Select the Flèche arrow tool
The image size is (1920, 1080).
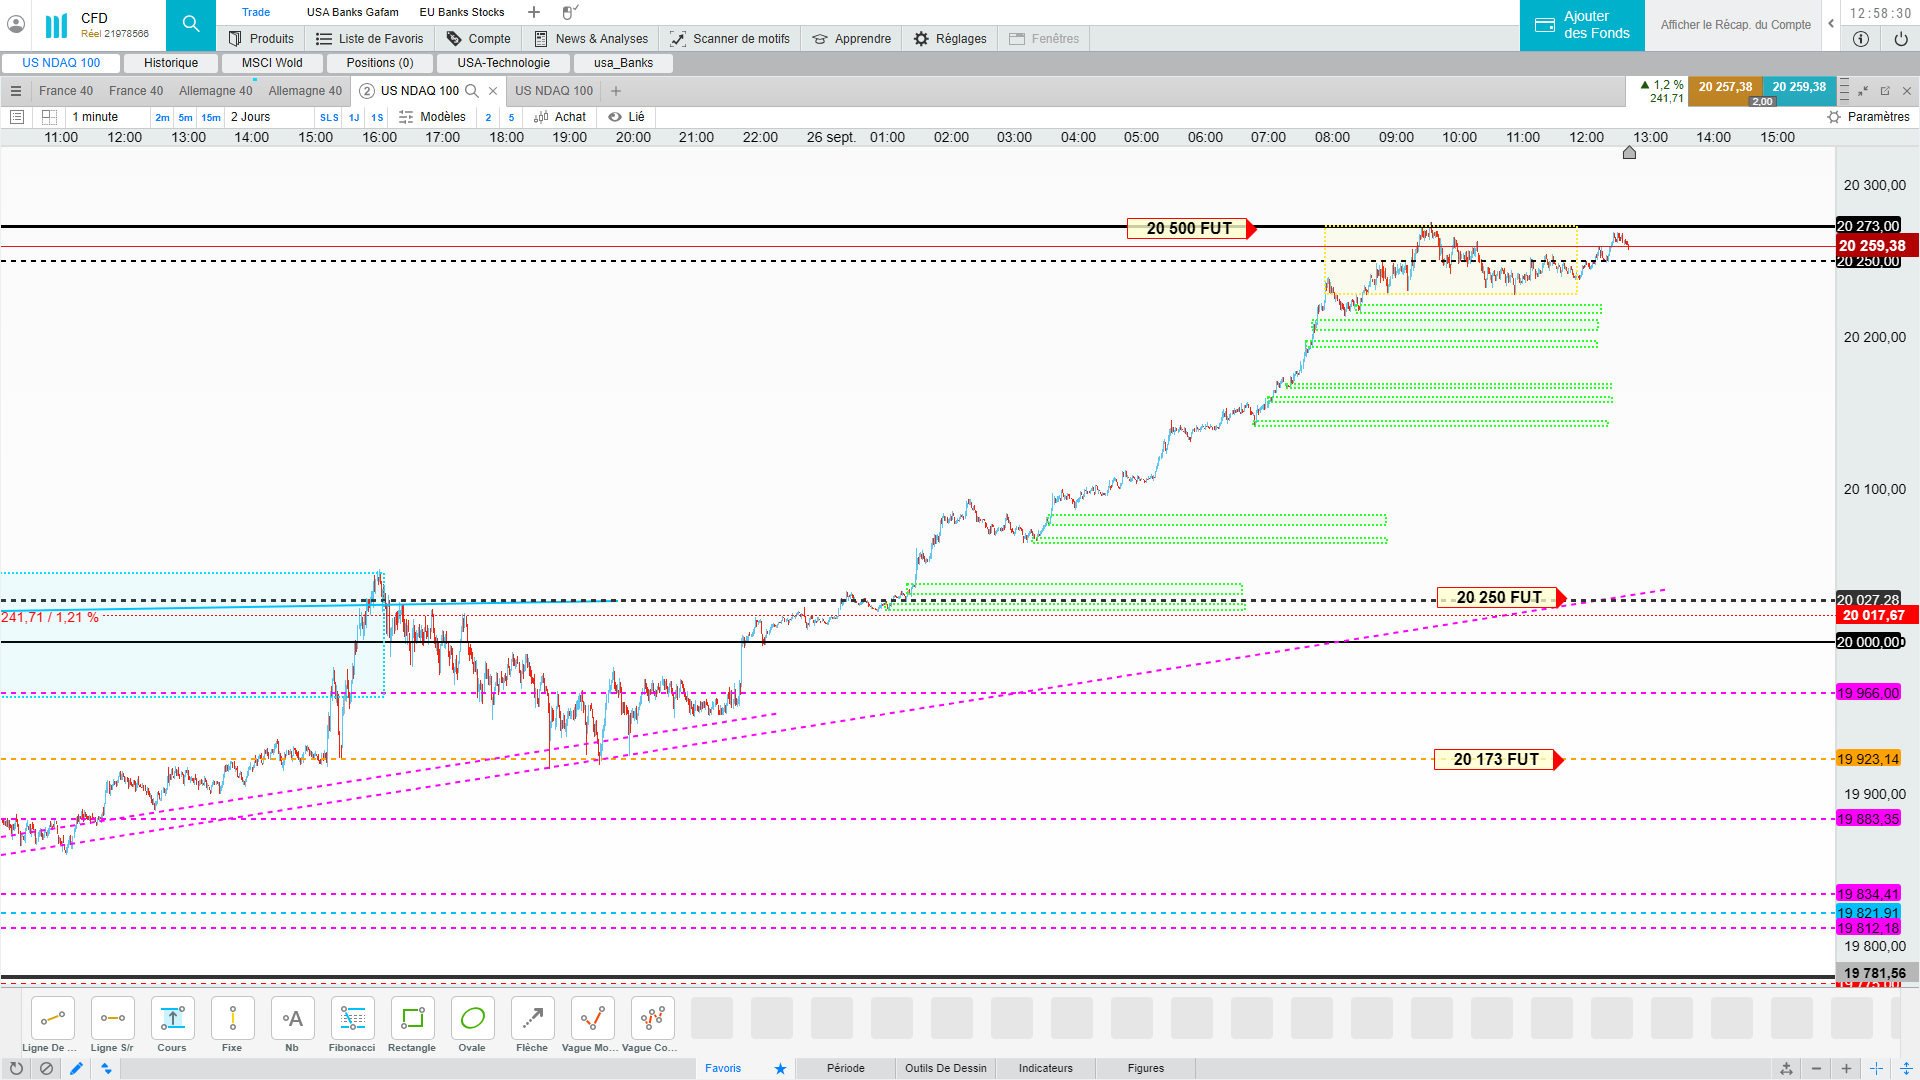click(x=532, y=1019)
